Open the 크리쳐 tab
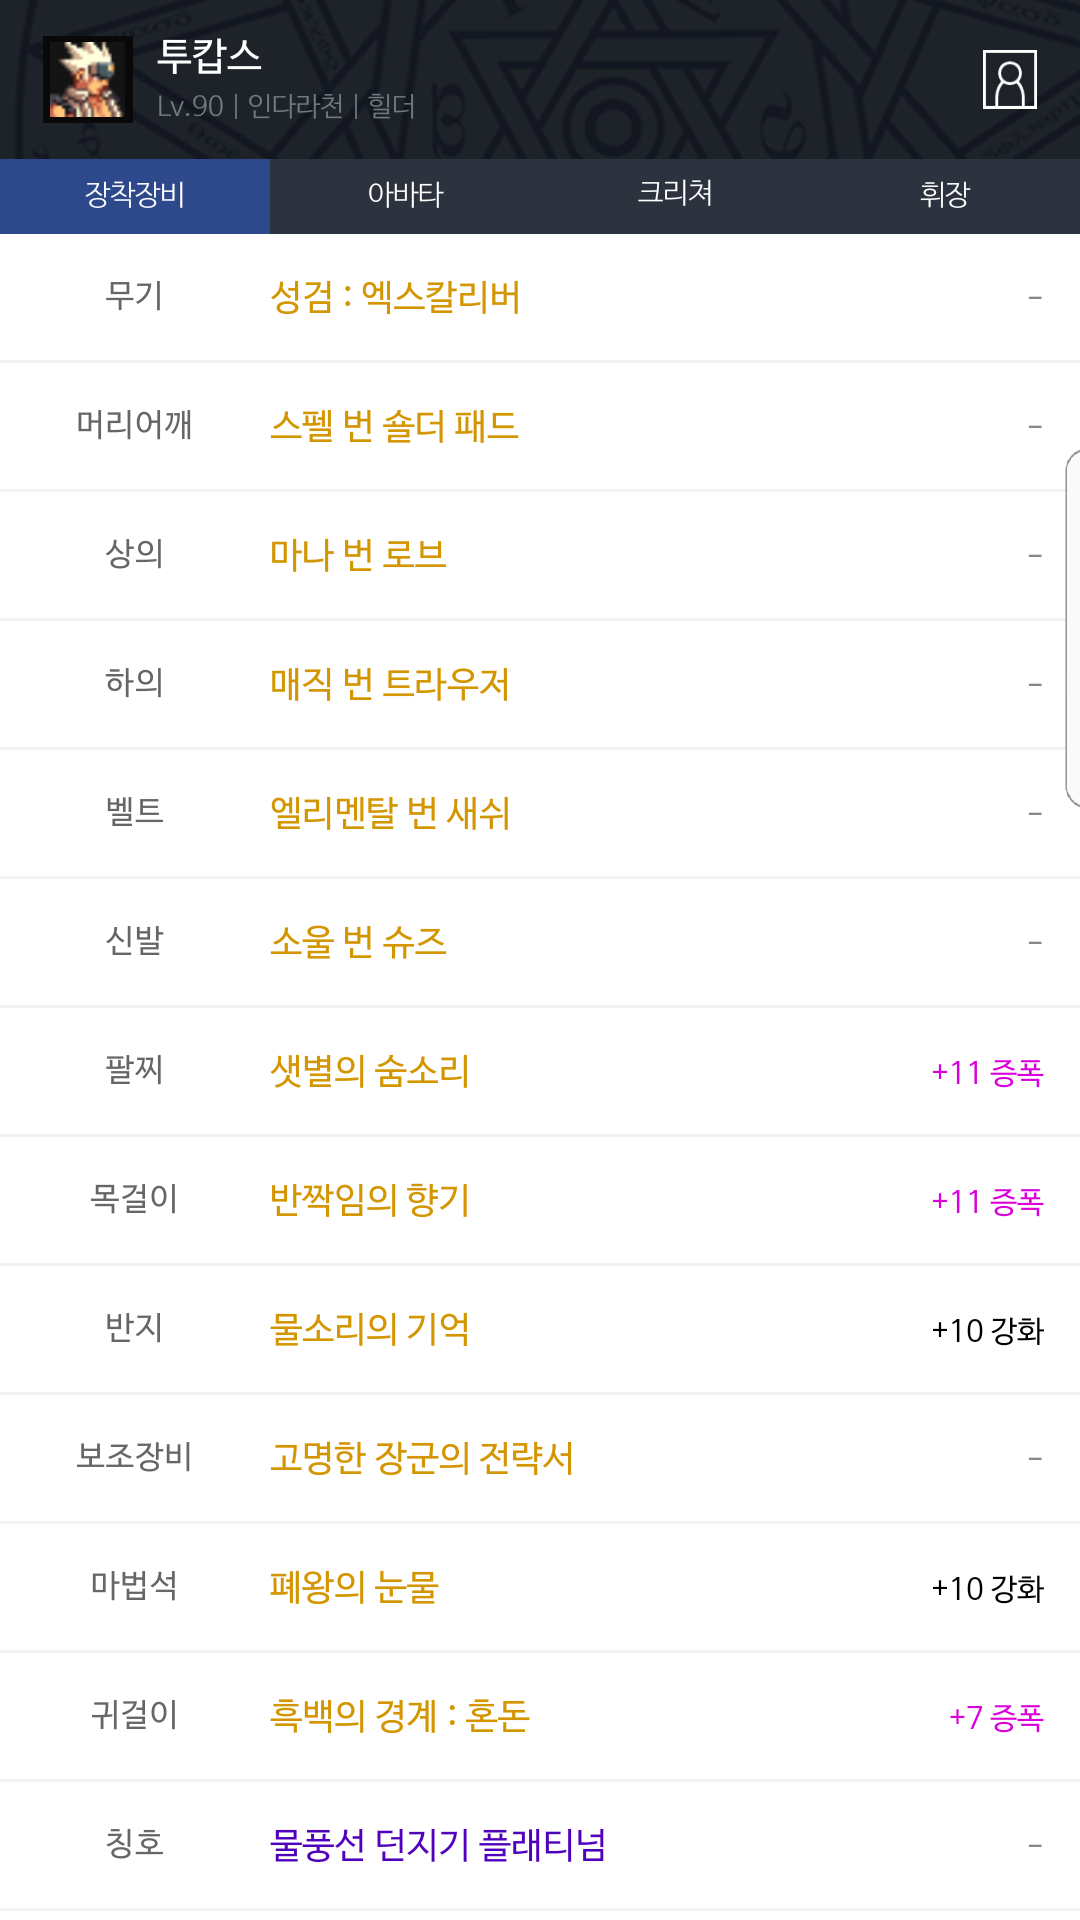 675,195
